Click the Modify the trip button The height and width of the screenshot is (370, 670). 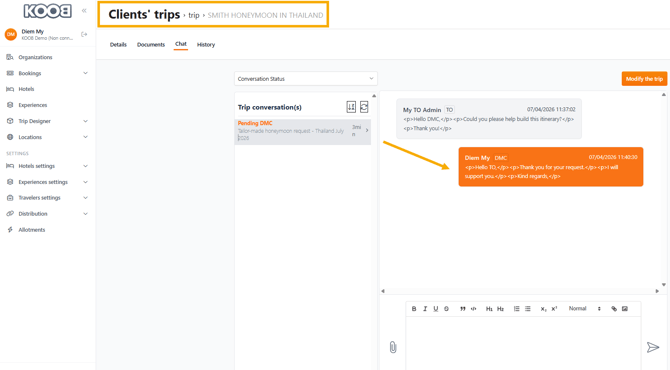pos(644,79)
